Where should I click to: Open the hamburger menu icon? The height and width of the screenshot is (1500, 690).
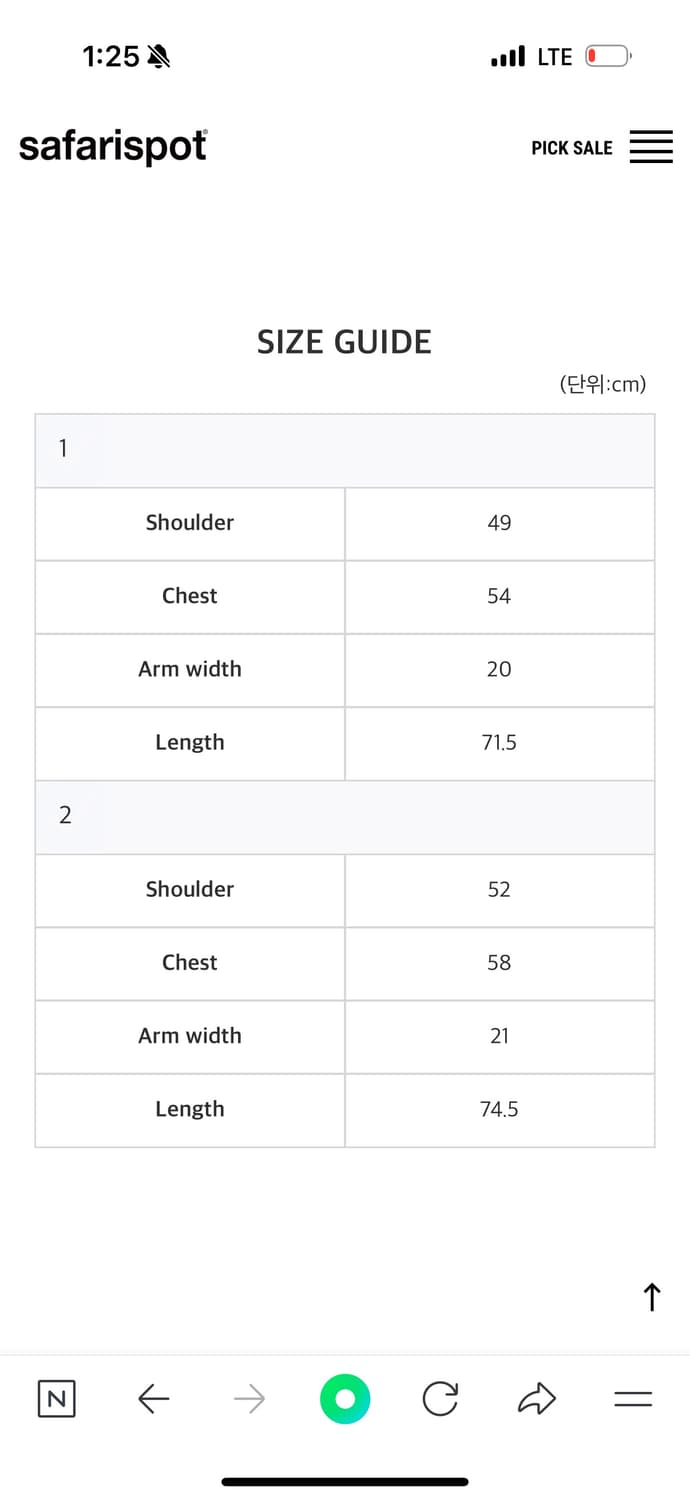click(x=651, y=147)
